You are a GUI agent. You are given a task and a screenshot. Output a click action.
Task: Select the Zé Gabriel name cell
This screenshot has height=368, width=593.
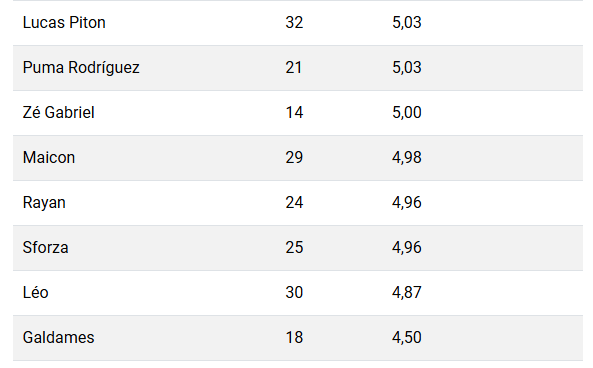tap(58, 113)
